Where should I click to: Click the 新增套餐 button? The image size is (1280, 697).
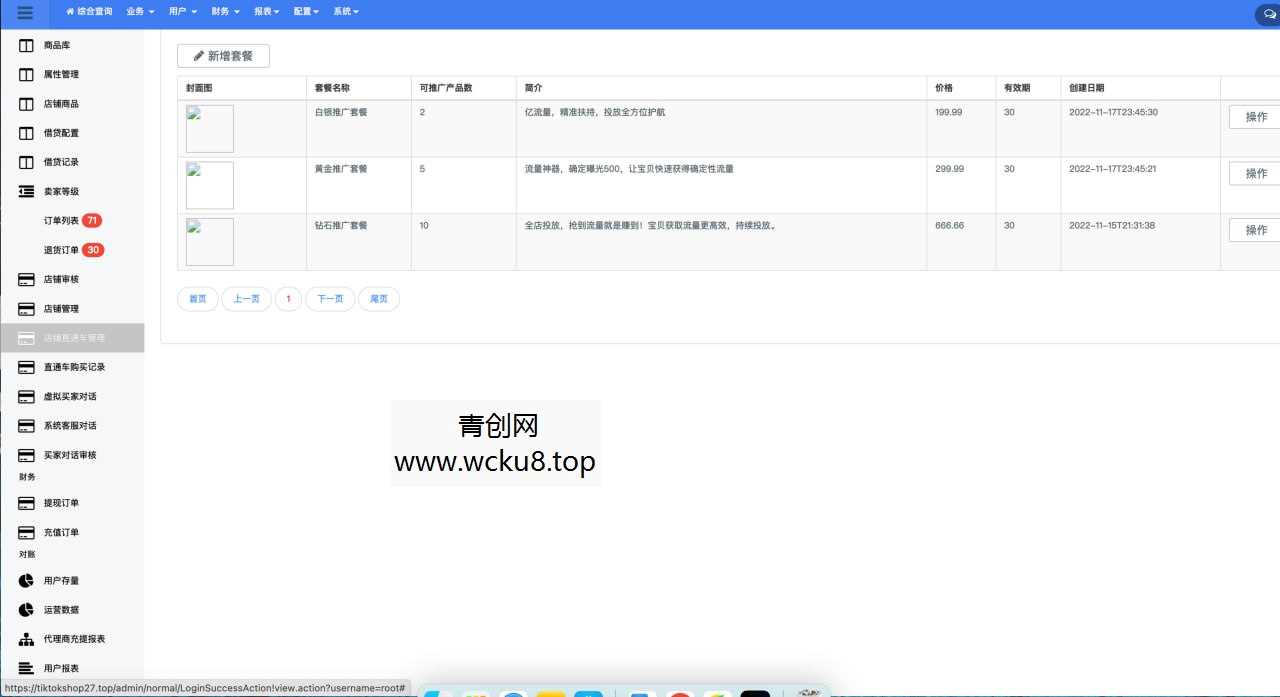click(x=223, y=55)
